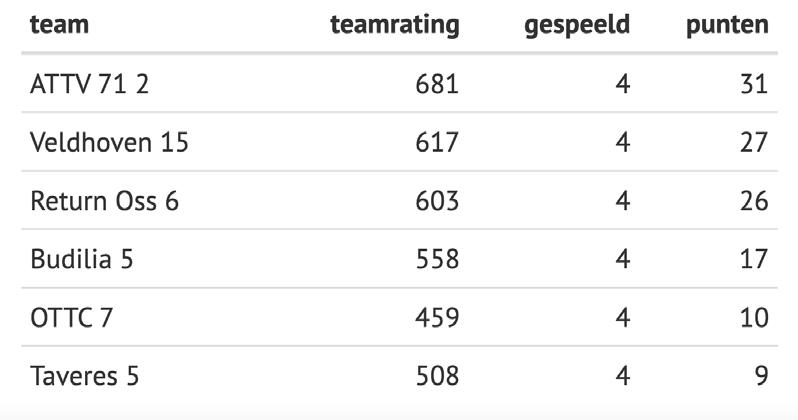Select teamrating value 459
The height and width of the screenshot is (420, 798).
(x=437, y=318)
